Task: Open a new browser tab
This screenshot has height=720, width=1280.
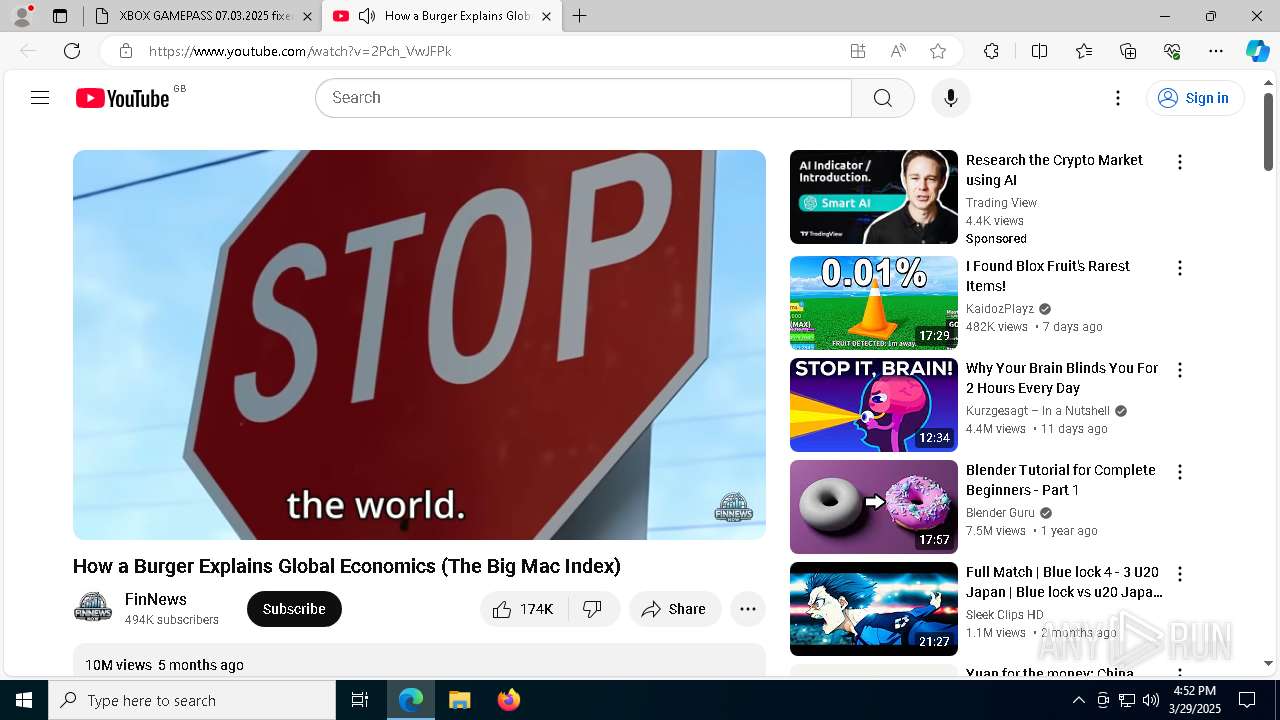Action: pos(580,16)
